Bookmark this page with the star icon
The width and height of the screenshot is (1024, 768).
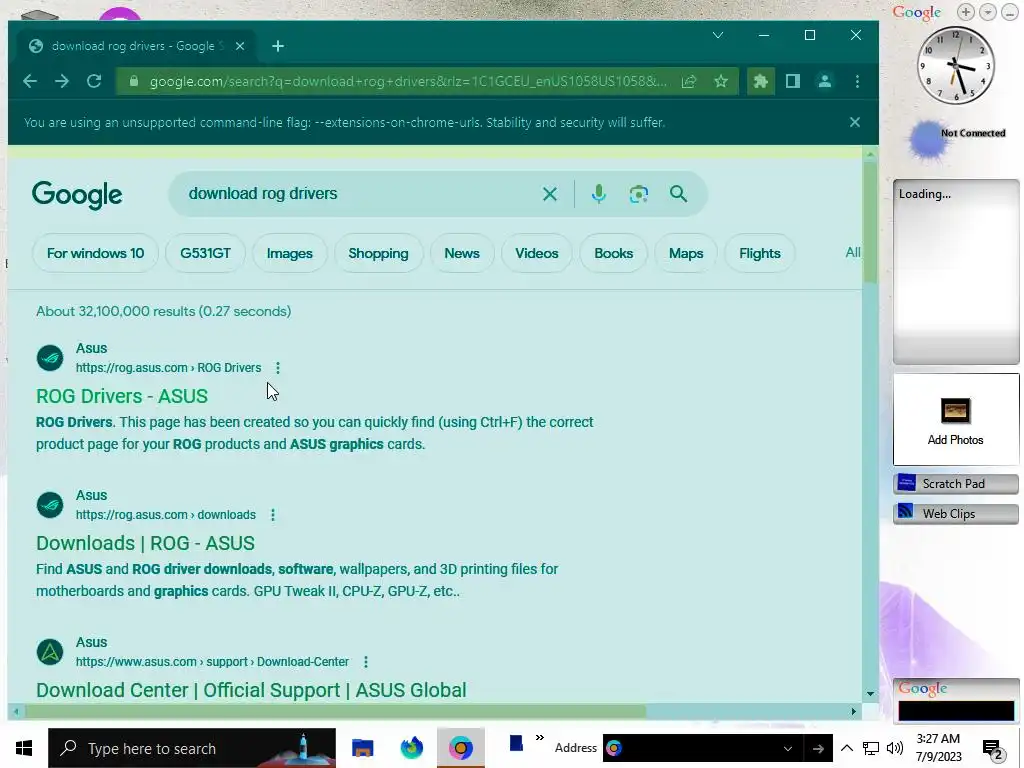pos(721,81)
